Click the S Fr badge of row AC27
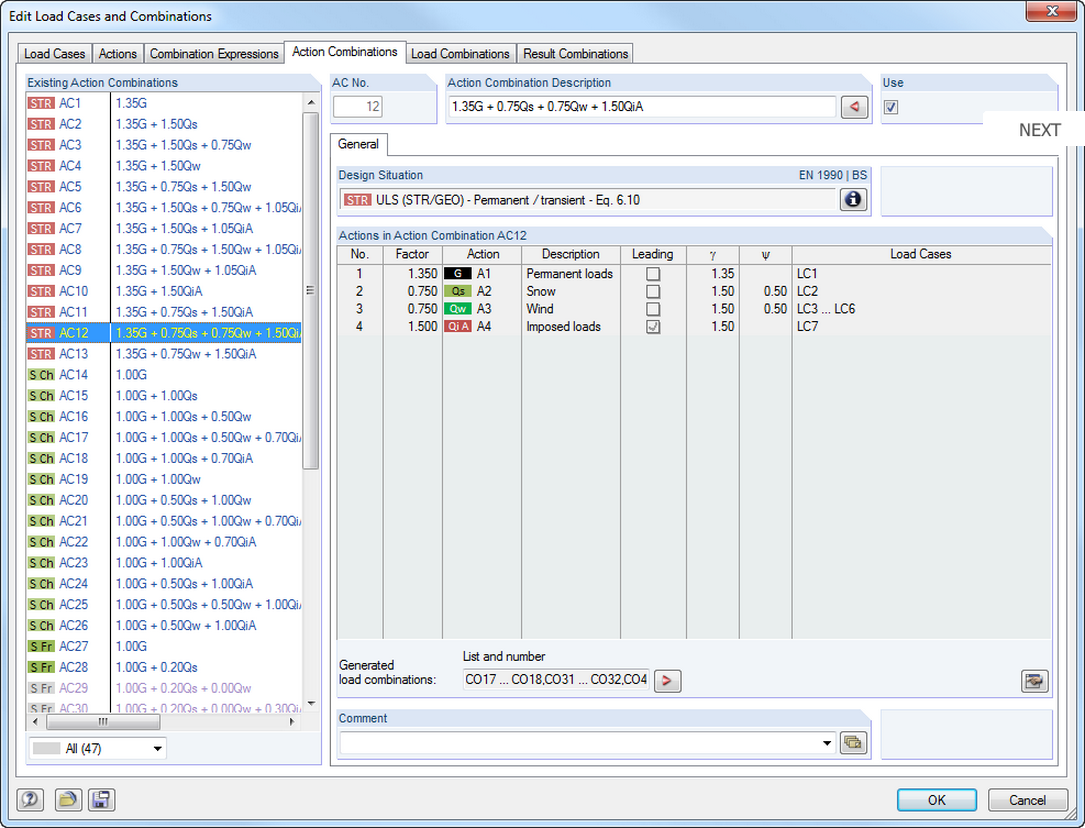 [41, 647]
